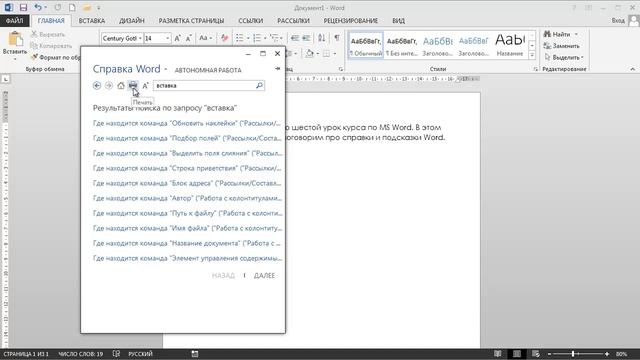This screenshot has width=640, height=360.
Task: Pin the Word Help window on top
Action: click(278, 69)
